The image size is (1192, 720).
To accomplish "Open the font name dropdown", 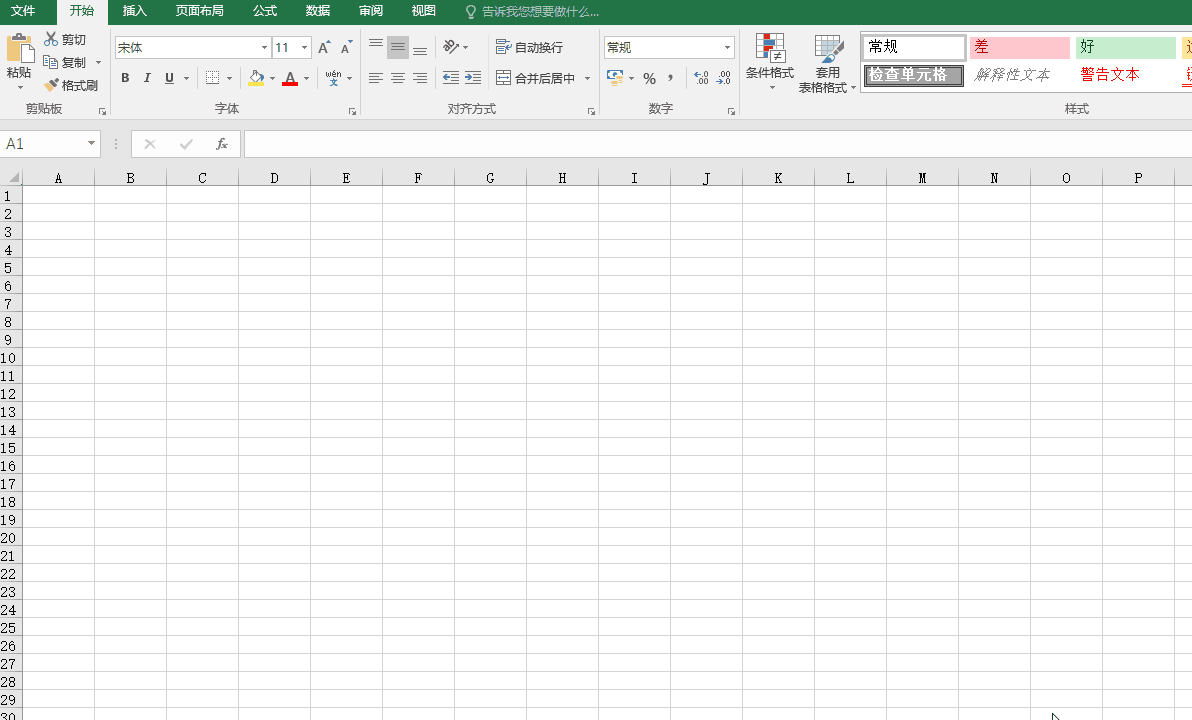I will [x=264, y=47].
